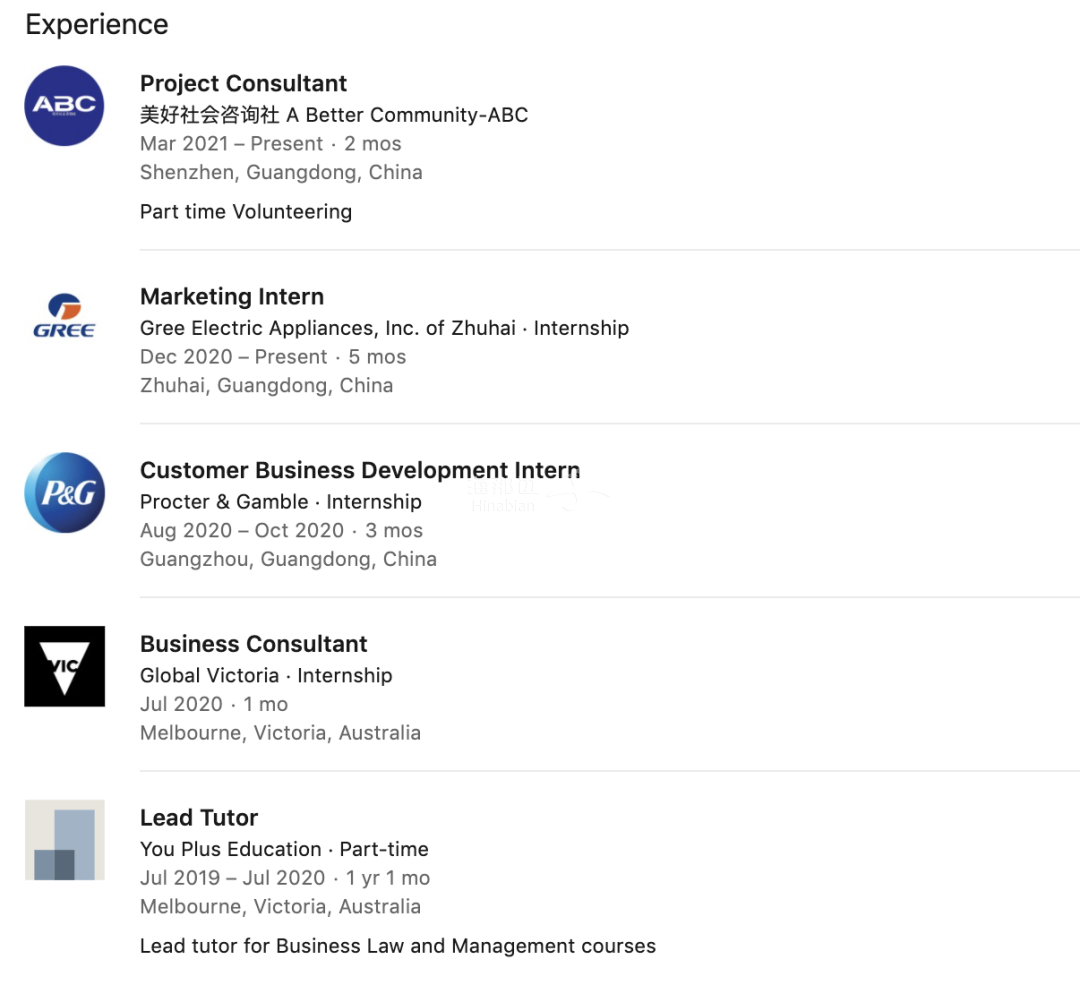Visit Gree Electric Appliances company link
The height and width of the screenshot is (985, 1080).
pos(327,328)
